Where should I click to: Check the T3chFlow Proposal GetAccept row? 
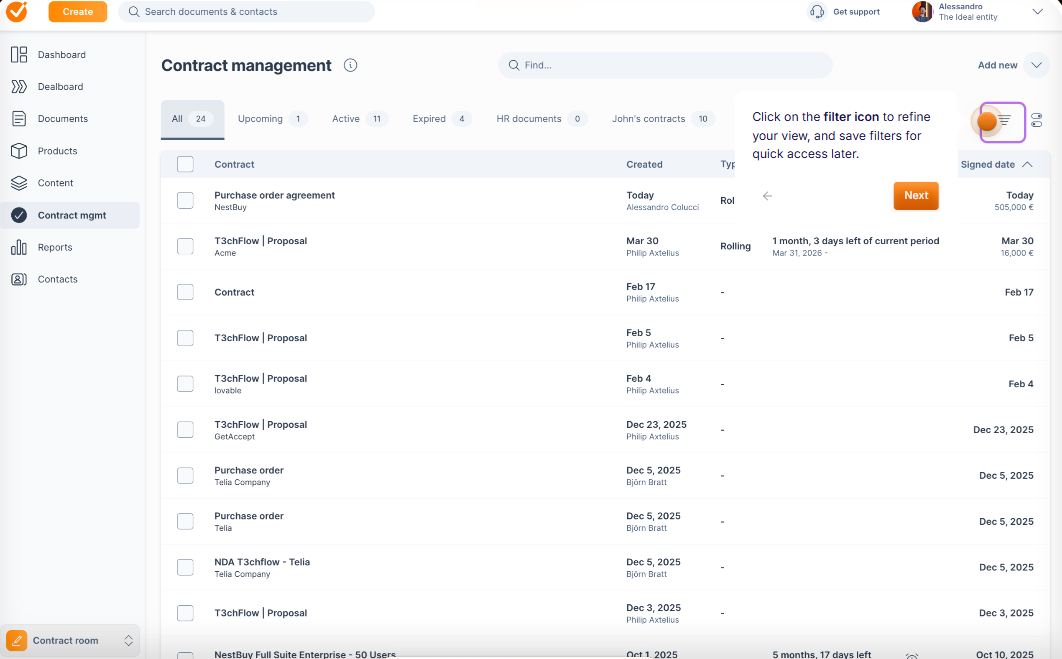click(185, 429)
